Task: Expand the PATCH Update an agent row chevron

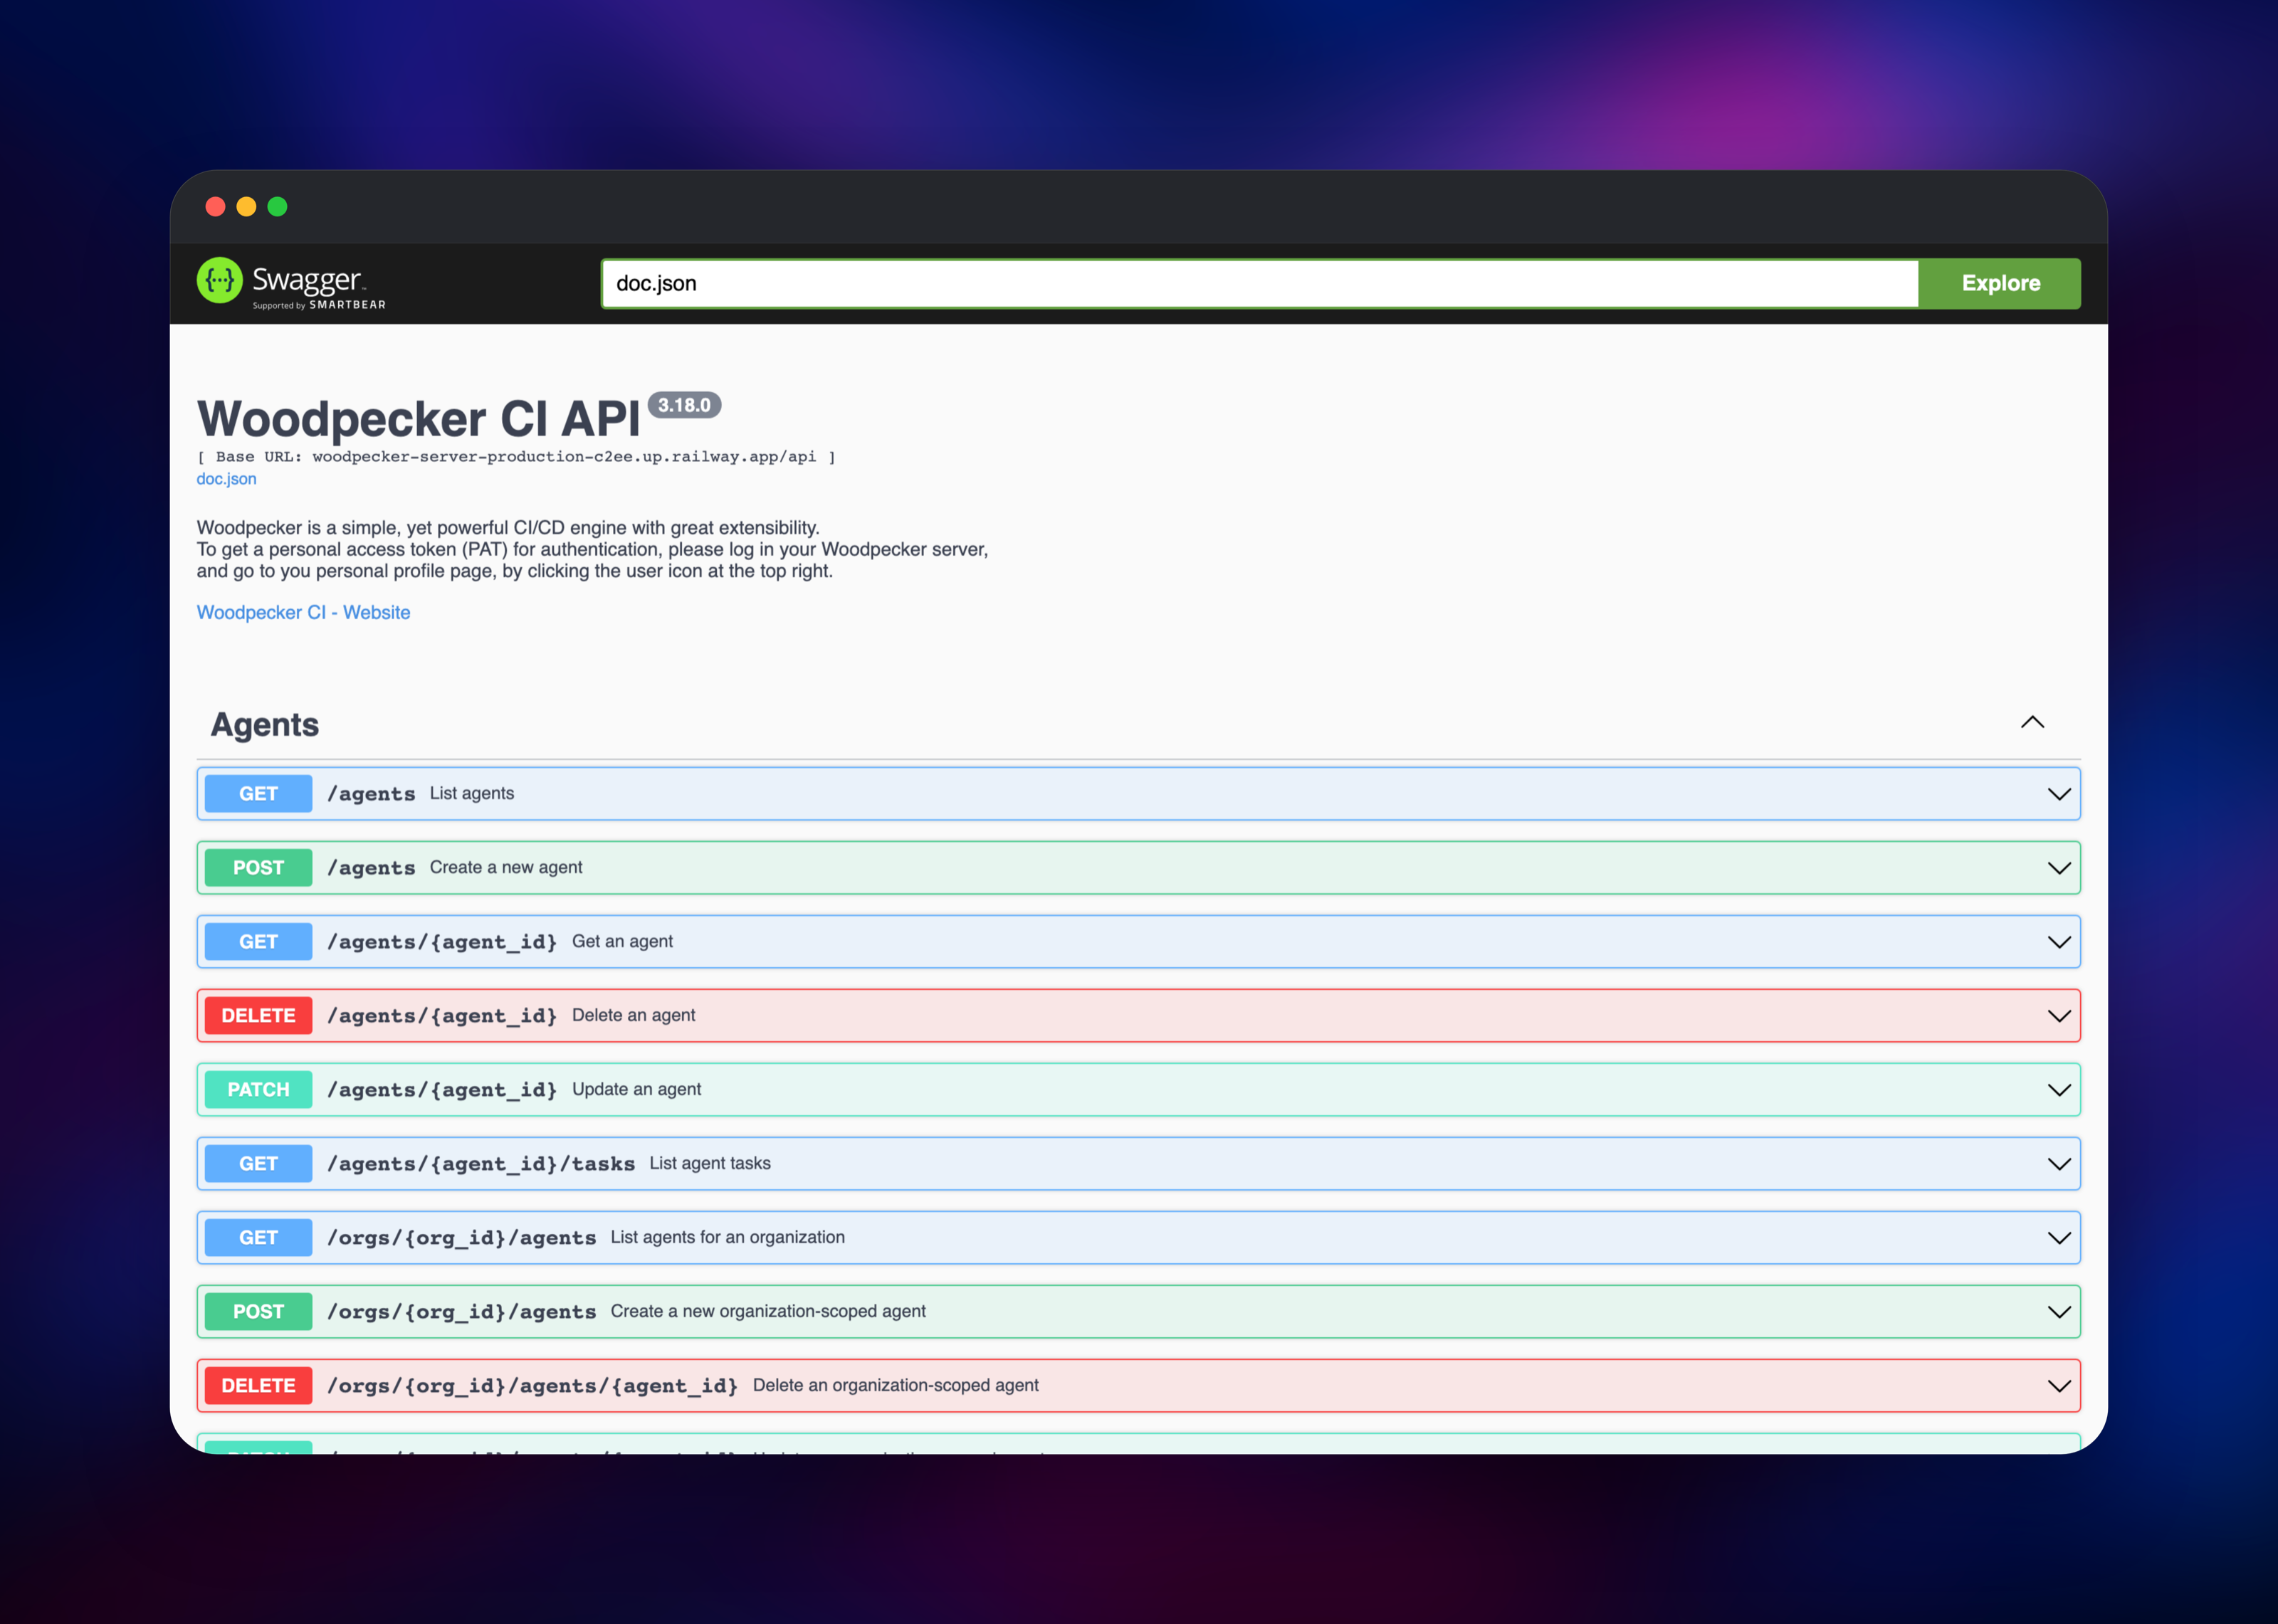Action: 2059,1090
